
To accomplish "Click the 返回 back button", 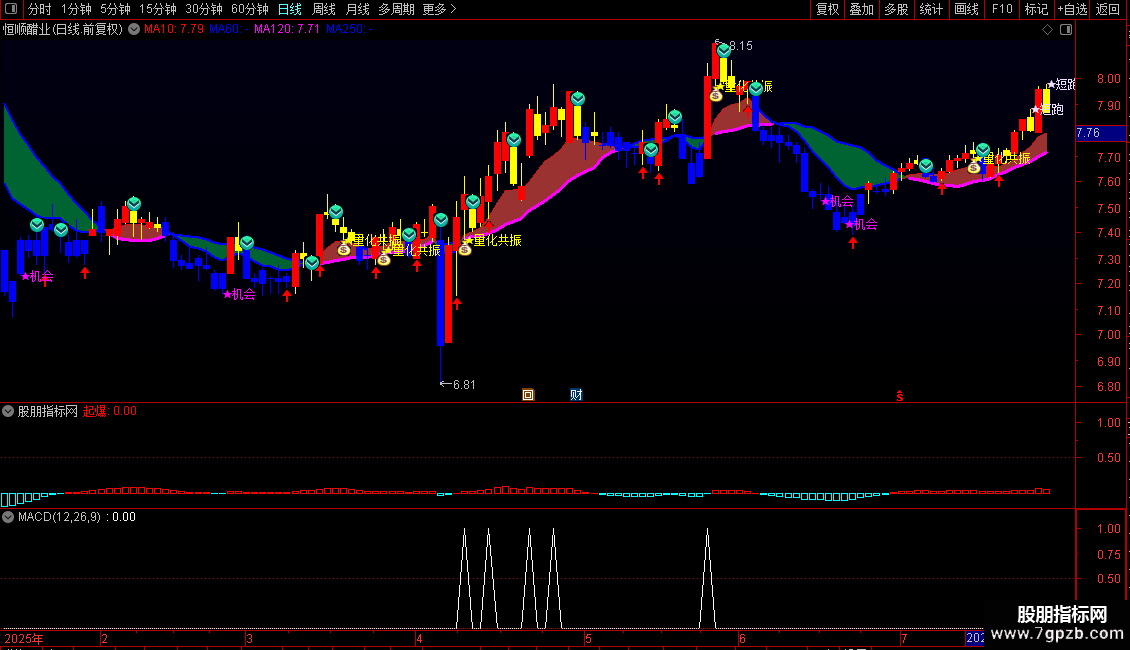I will click(x=1108, y=9).
